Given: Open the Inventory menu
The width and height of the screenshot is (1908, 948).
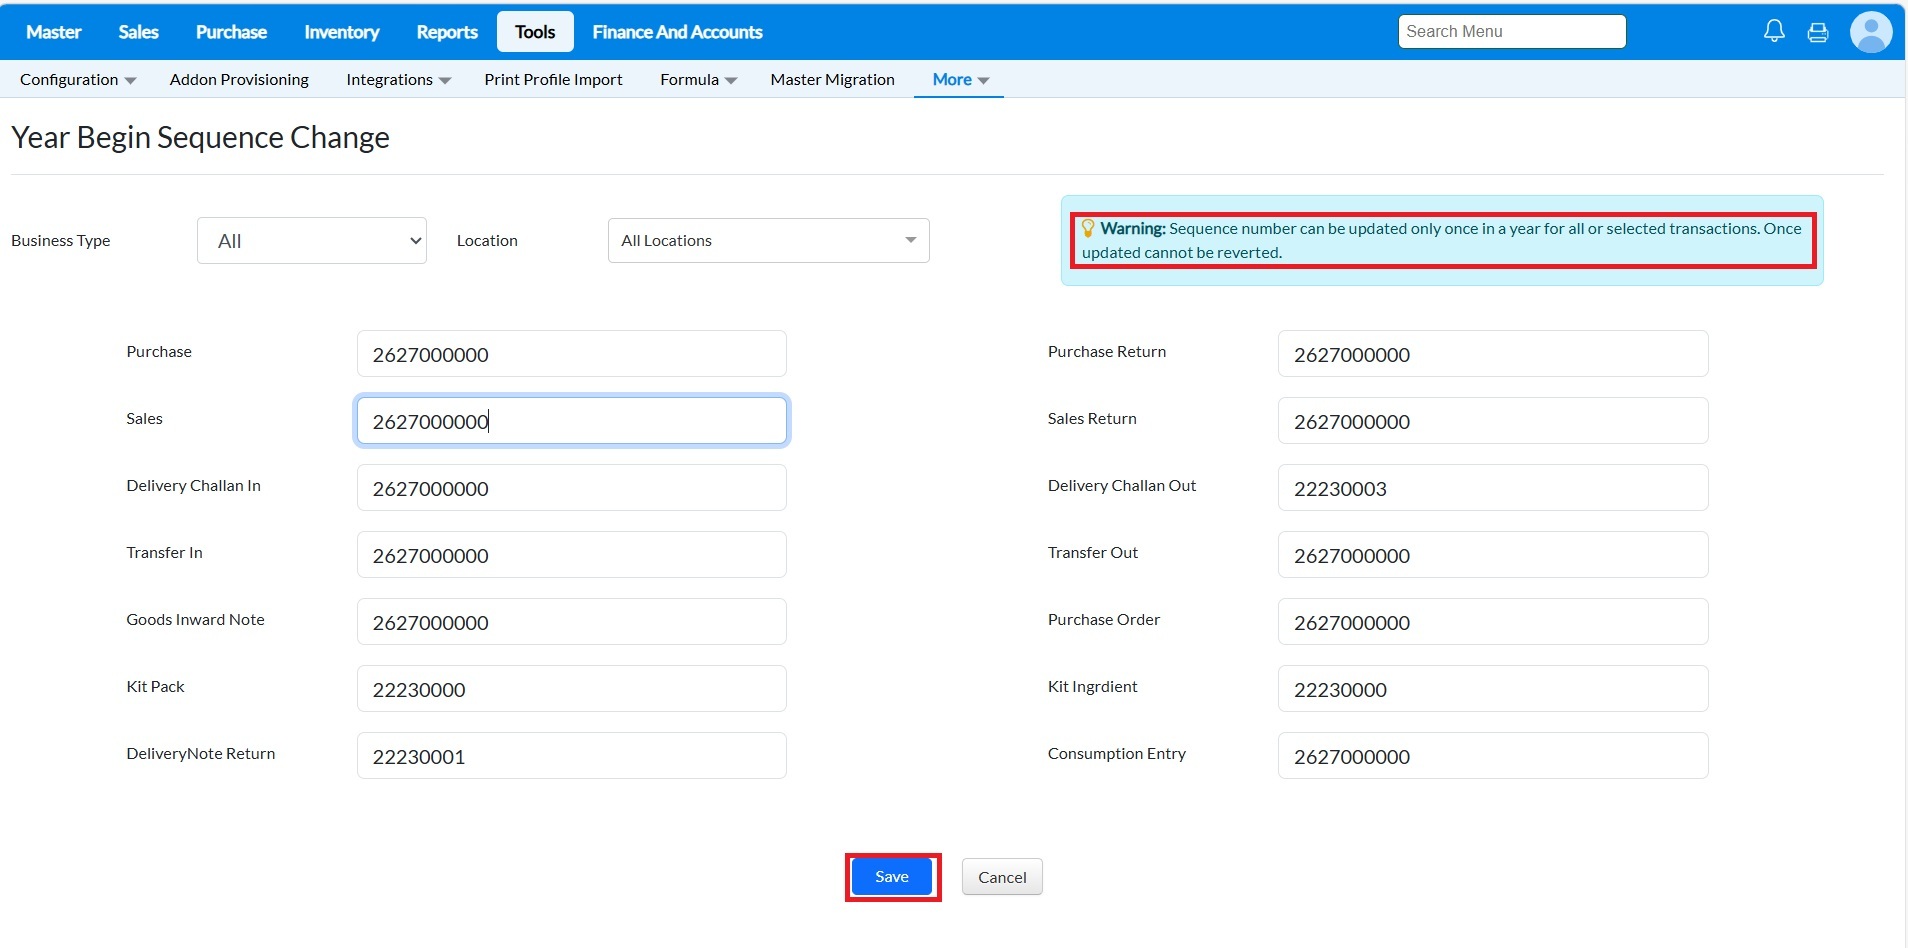Looking at the screenshot, I should coord(341,32).
